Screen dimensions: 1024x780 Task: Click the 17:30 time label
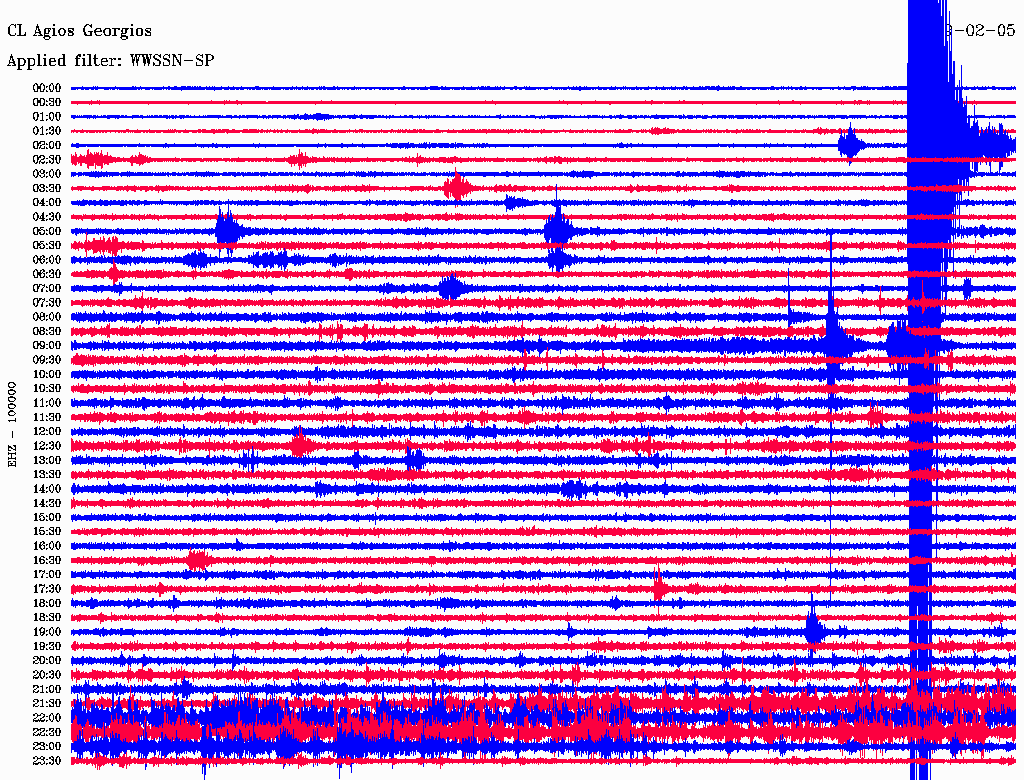tap(47, 589)
